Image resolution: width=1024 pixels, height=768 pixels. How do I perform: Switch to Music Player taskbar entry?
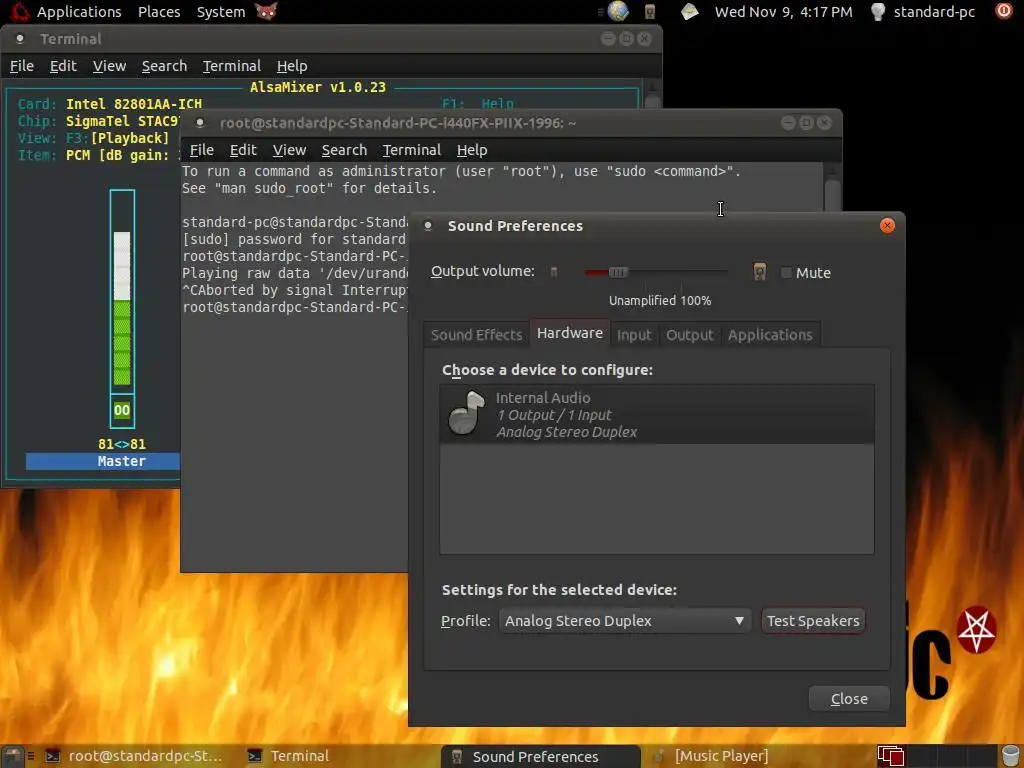pyautogui.click(x=712, y=756)
